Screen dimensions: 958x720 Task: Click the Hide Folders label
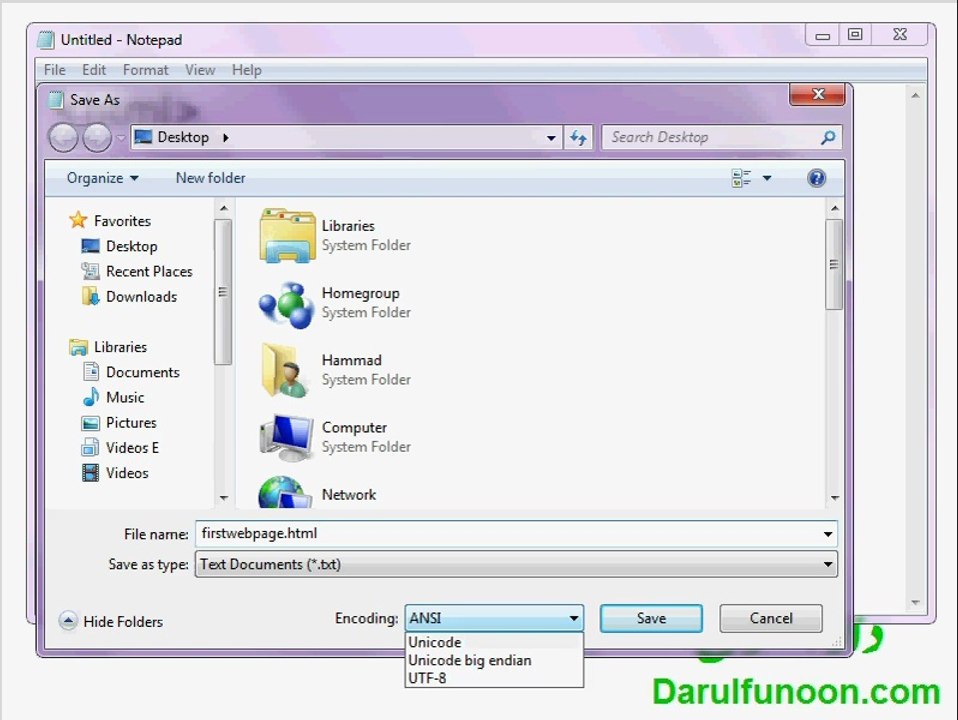pyautogui.click(x=123, y=622)
